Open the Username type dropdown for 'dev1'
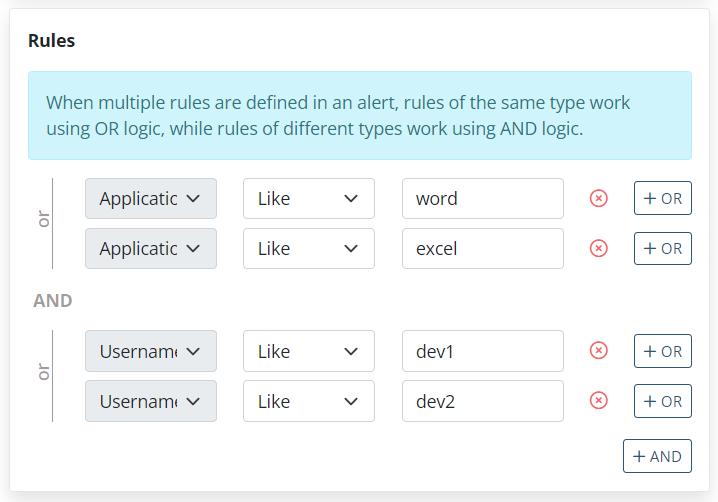 [x=151, y=351]
